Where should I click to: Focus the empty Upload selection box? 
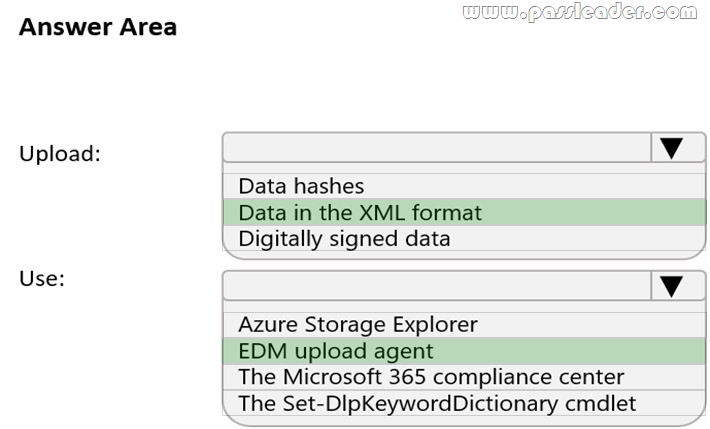tap(437, 148)
